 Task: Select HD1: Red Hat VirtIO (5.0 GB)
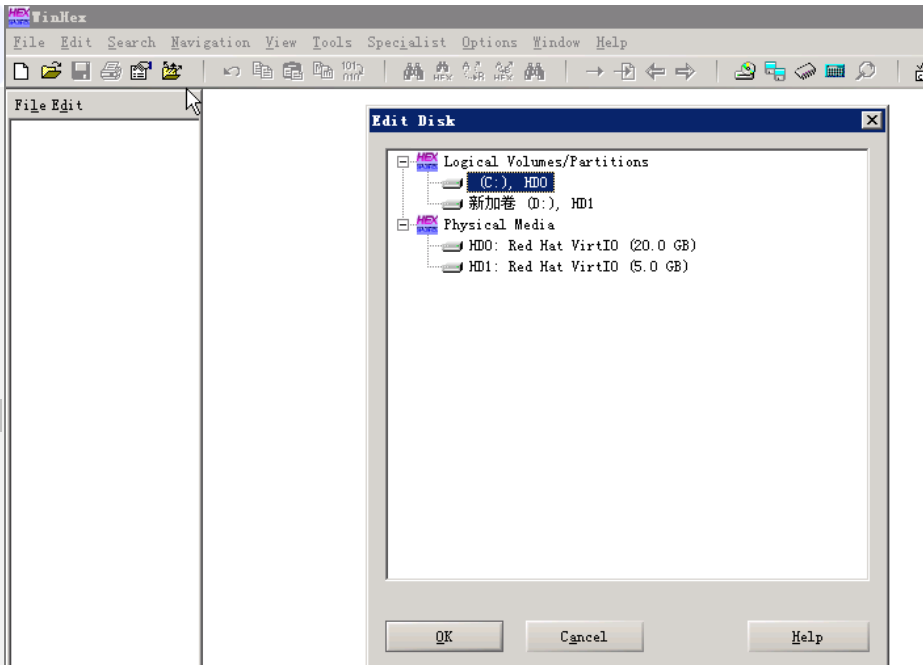578,267
